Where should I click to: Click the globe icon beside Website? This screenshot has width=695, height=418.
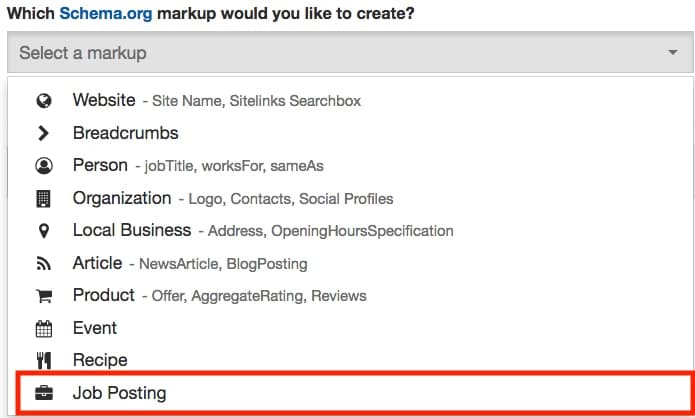43,101
